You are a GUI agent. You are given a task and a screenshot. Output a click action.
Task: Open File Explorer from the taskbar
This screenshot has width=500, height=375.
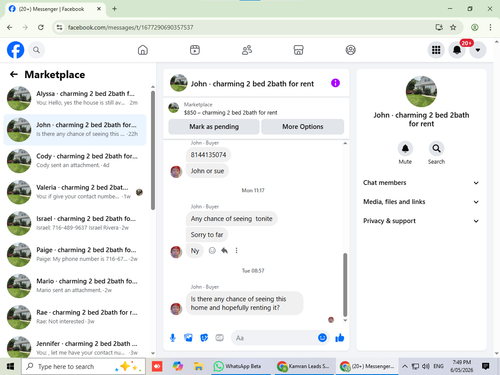(x=199, y=366)
